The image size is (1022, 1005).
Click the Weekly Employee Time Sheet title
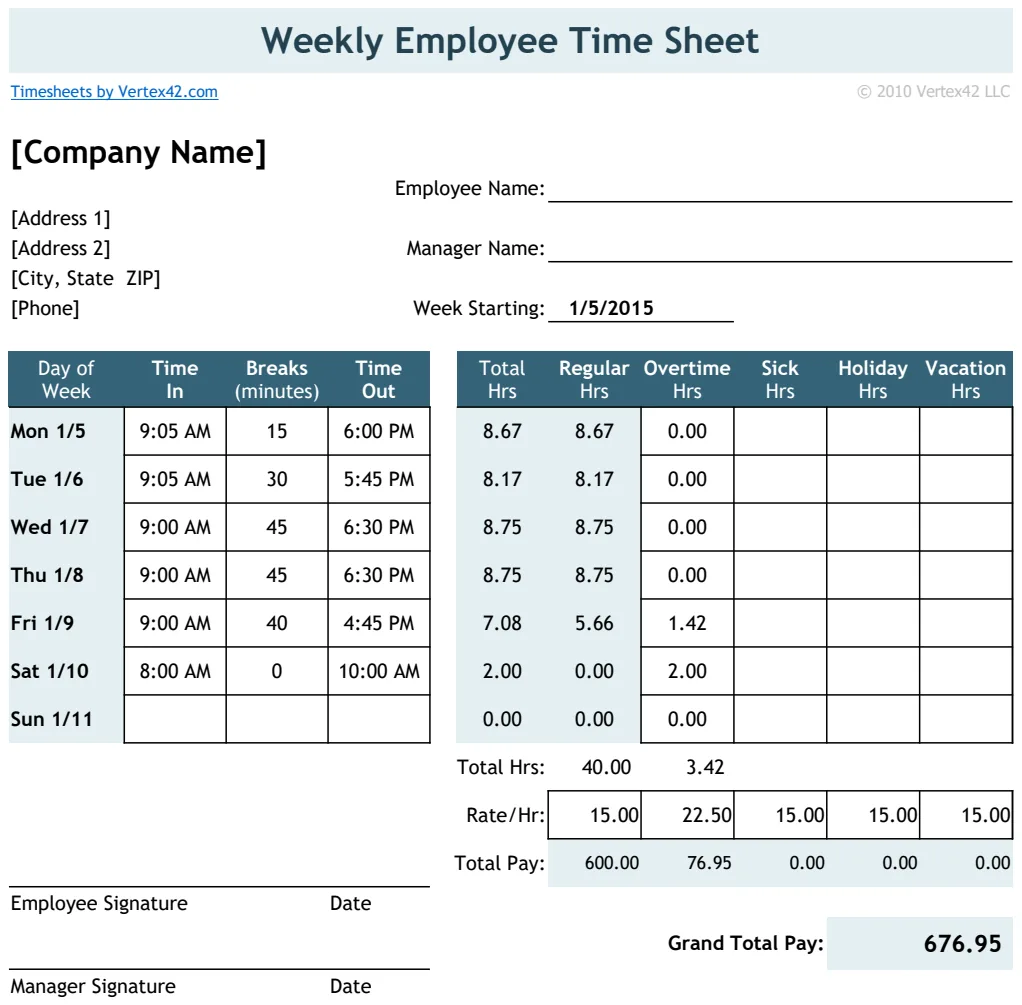[510, 41]
